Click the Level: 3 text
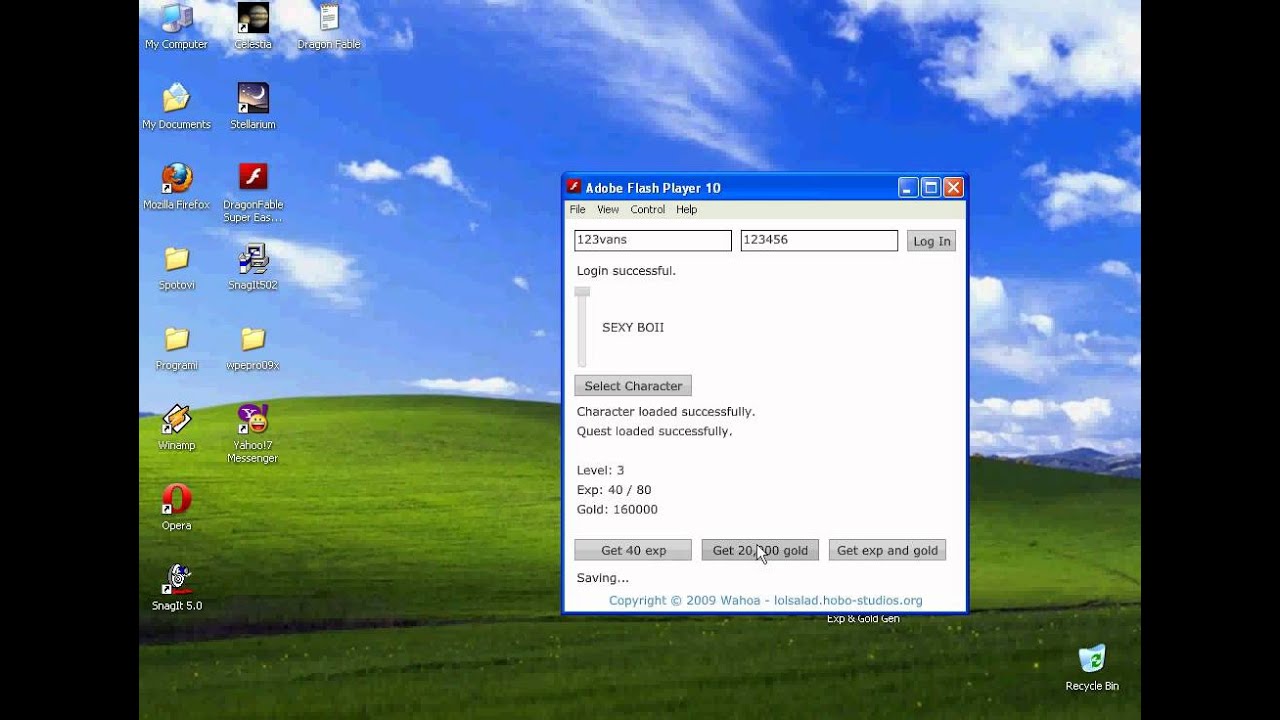1280x720 pixels. click(x=600, y=470)
